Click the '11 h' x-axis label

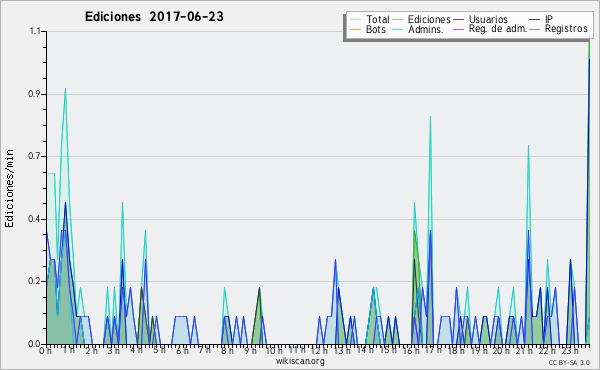coord(297,349)
